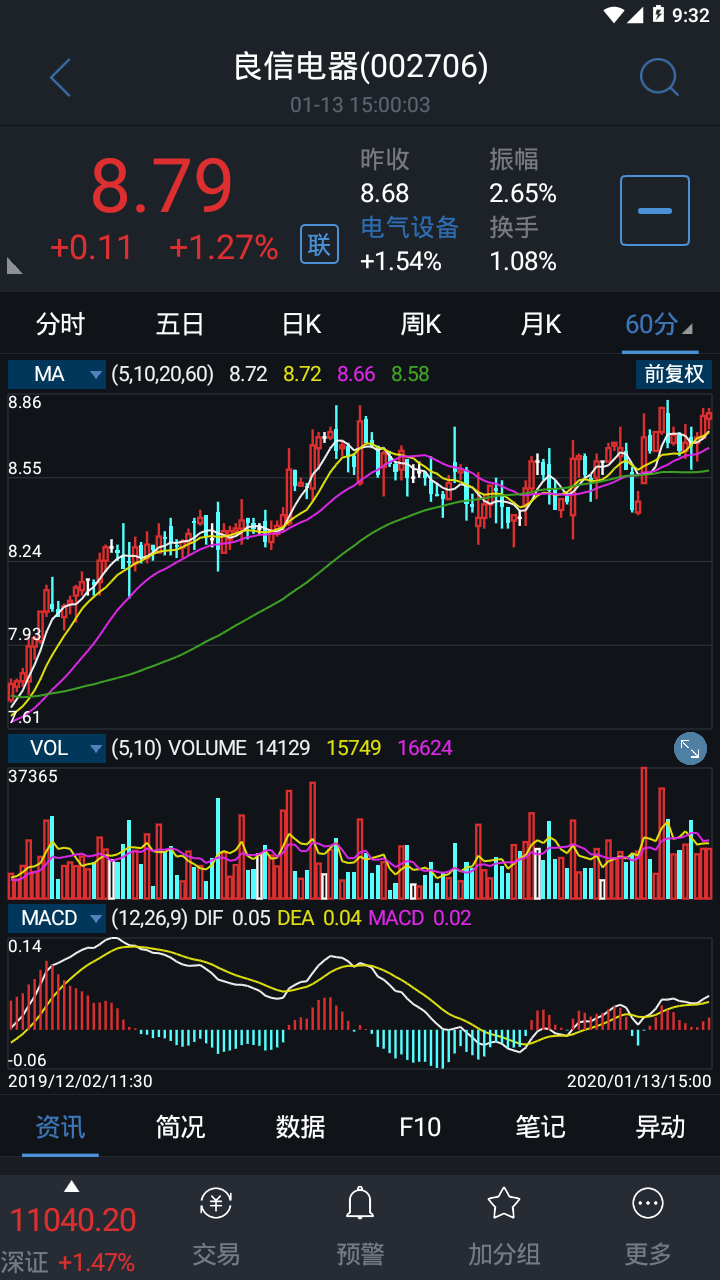The image size is (720, 1280).
Task: Expand chart with fullscreen arrows icon
Action: point(690,748)
